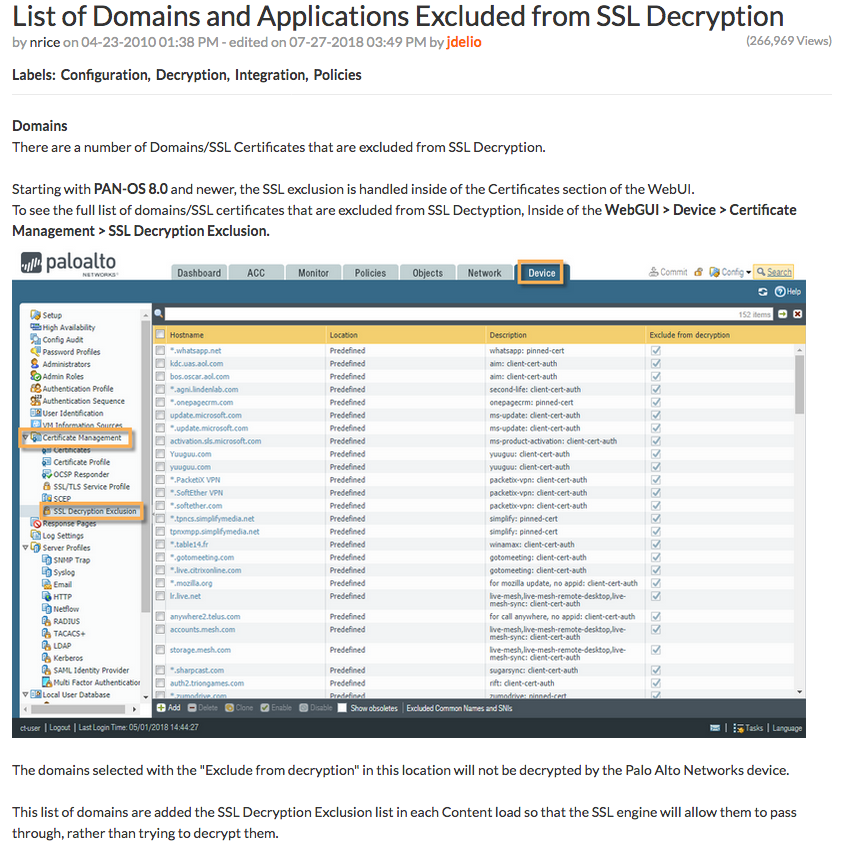The image size is (843, 843).
Task: Click the mail icon in the status bar
Action: pos(715,728)
